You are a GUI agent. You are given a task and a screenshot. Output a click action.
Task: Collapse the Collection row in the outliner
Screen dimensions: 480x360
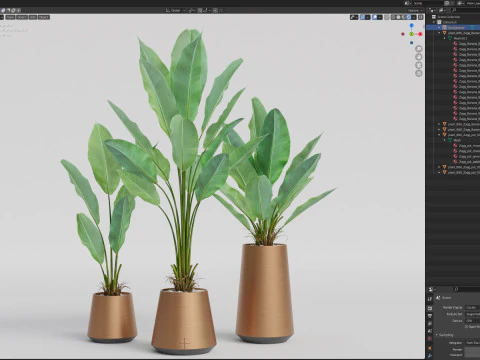point(434,22)
